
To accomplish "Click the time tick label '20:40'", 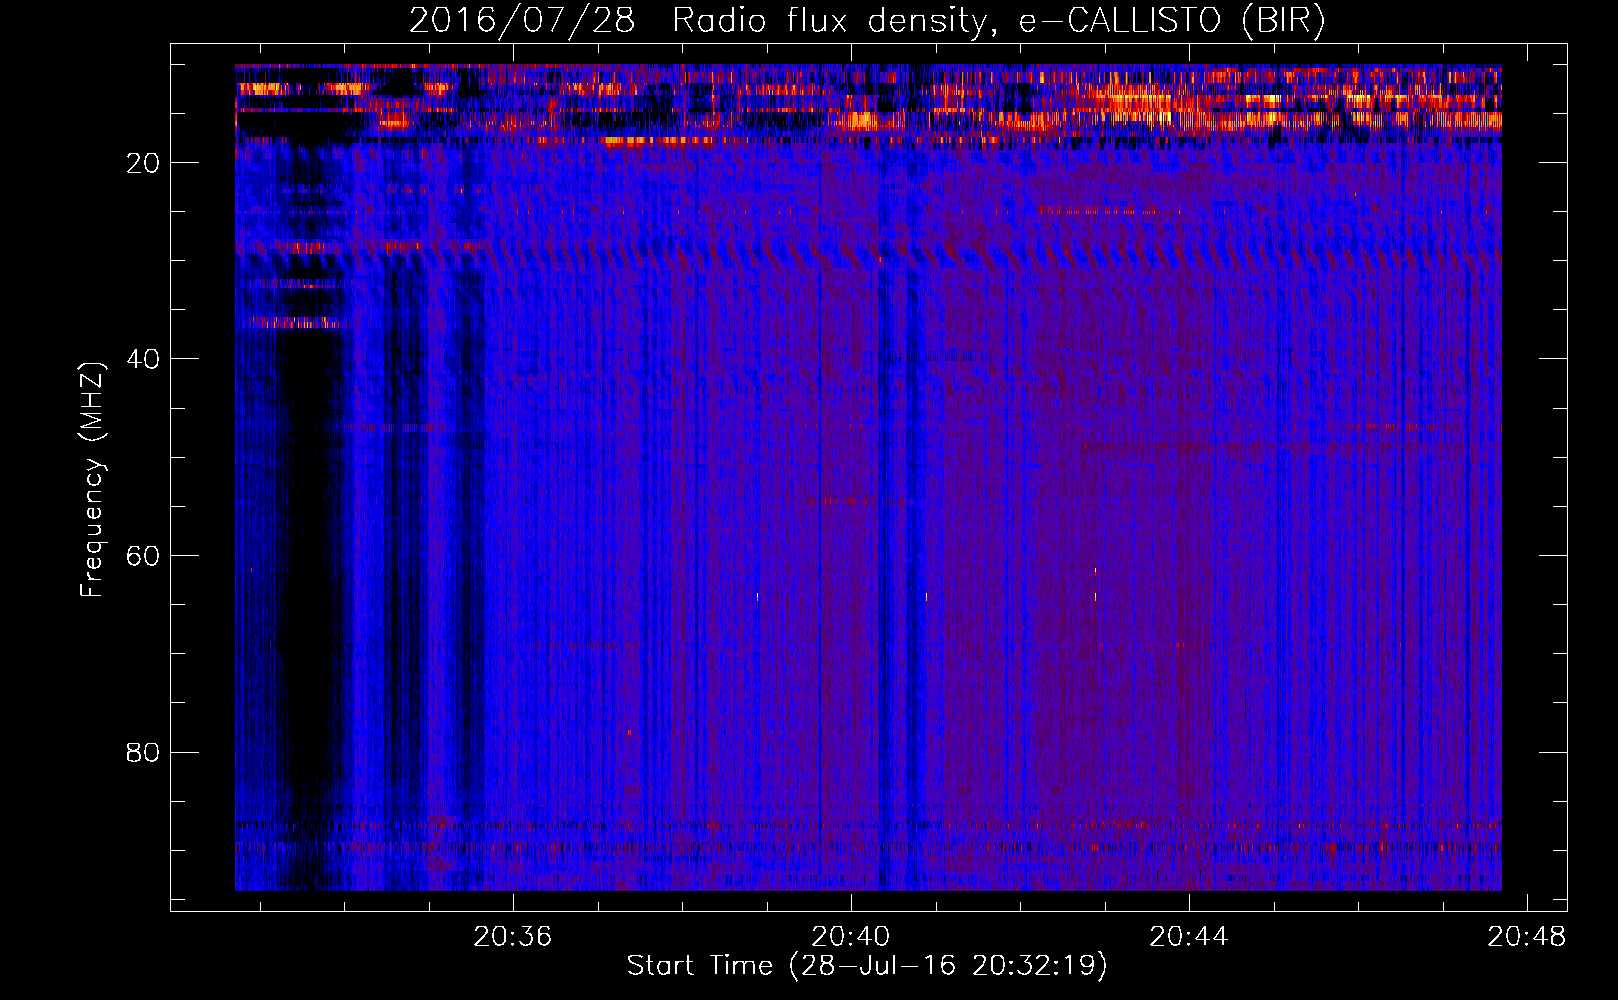I will [850, 937].
